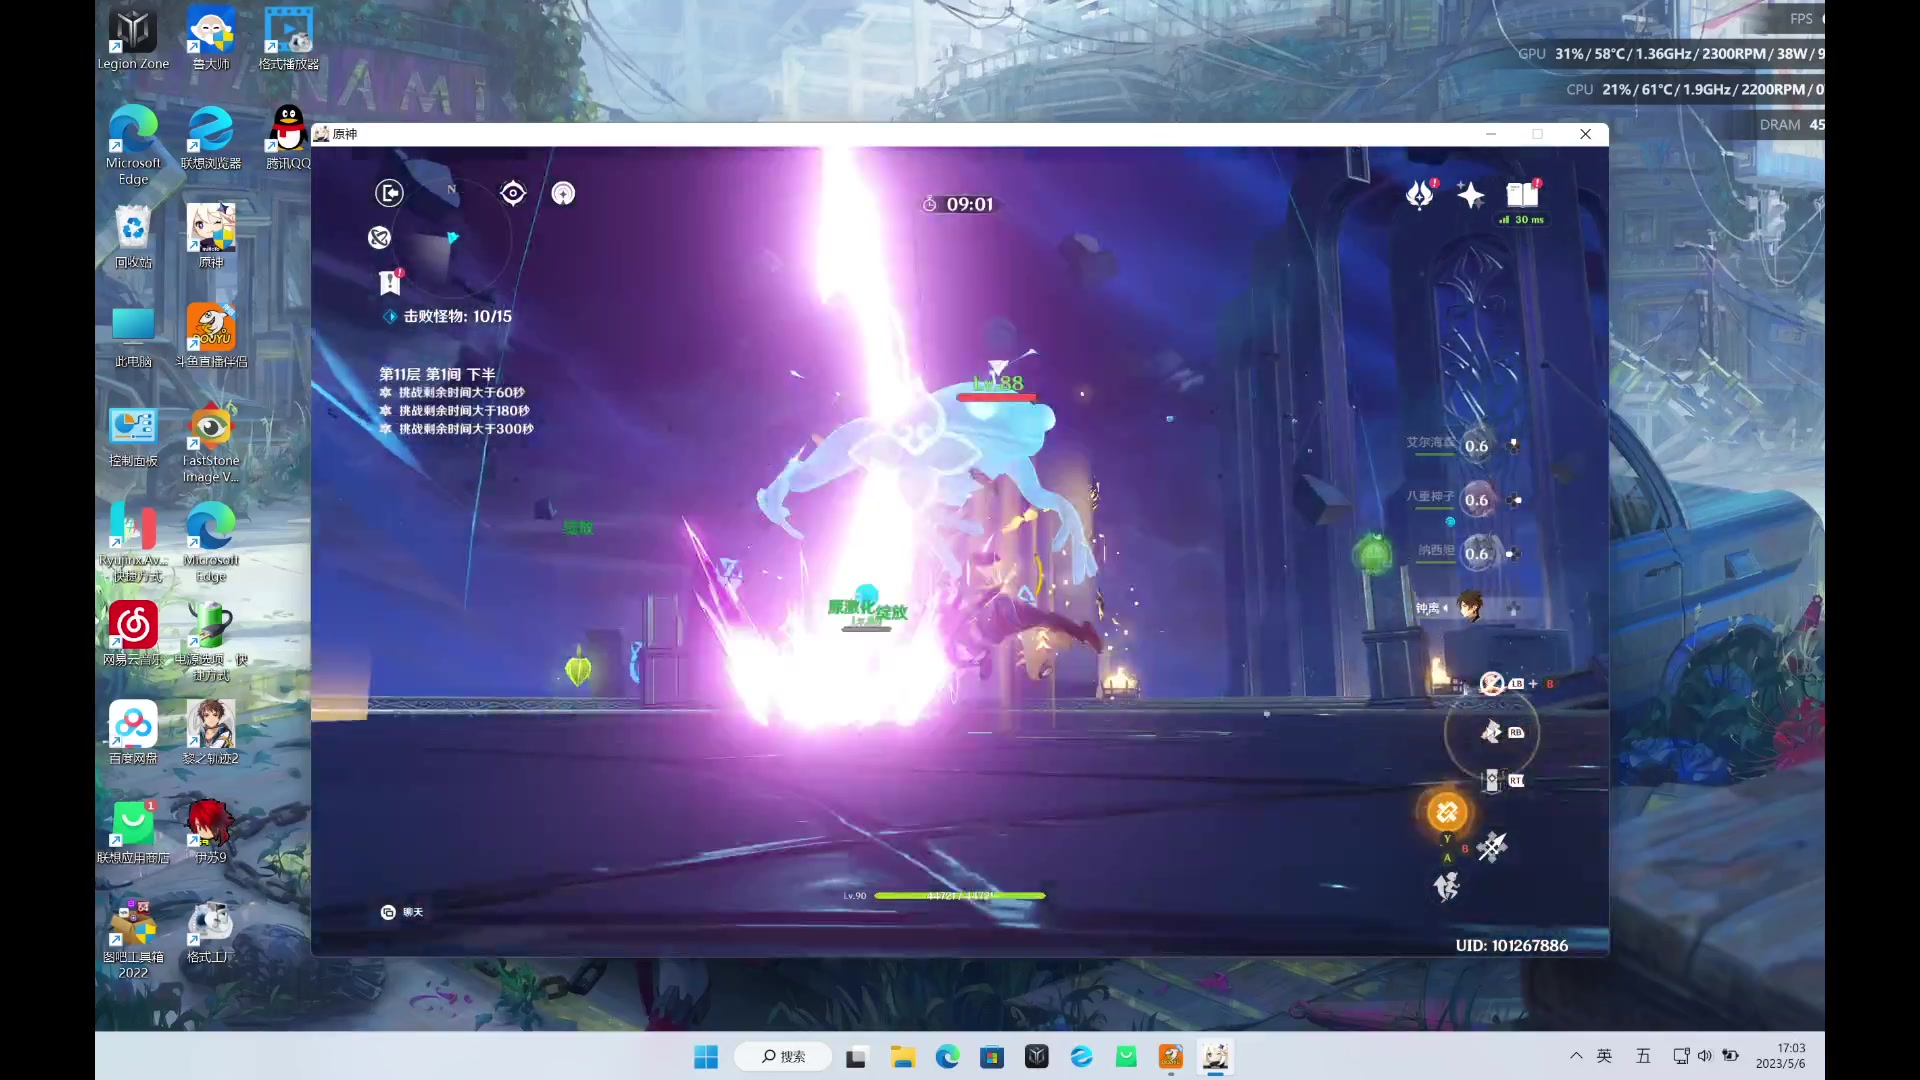Click the 30 ms network latency indicator
The image size is (1920, 1080).
click(1522, 220)
